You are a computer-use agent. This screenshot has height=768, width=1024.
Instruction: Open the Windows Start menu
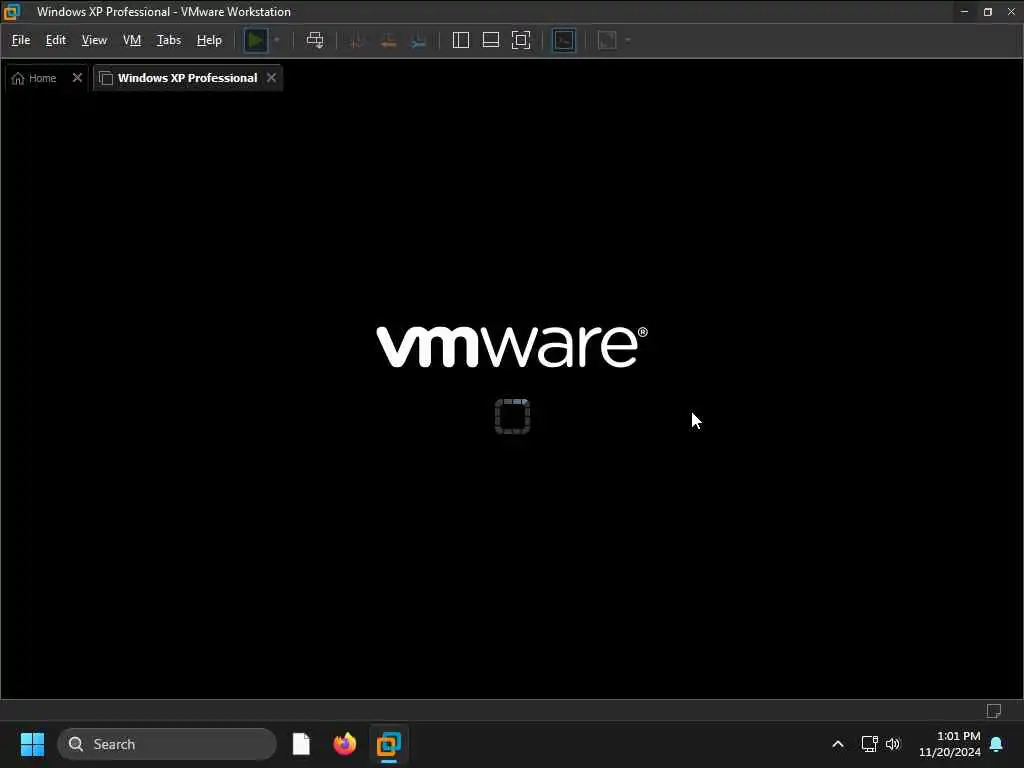[32, 744]
